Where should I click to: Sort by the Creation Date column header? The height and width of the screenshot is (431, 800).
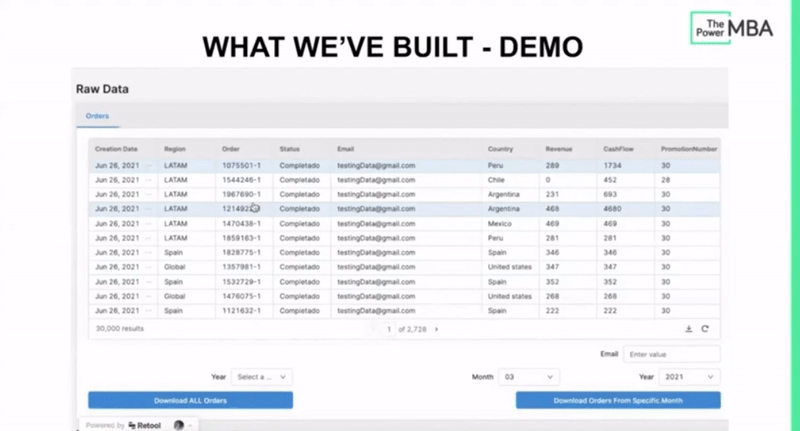[x=116, y=149]
